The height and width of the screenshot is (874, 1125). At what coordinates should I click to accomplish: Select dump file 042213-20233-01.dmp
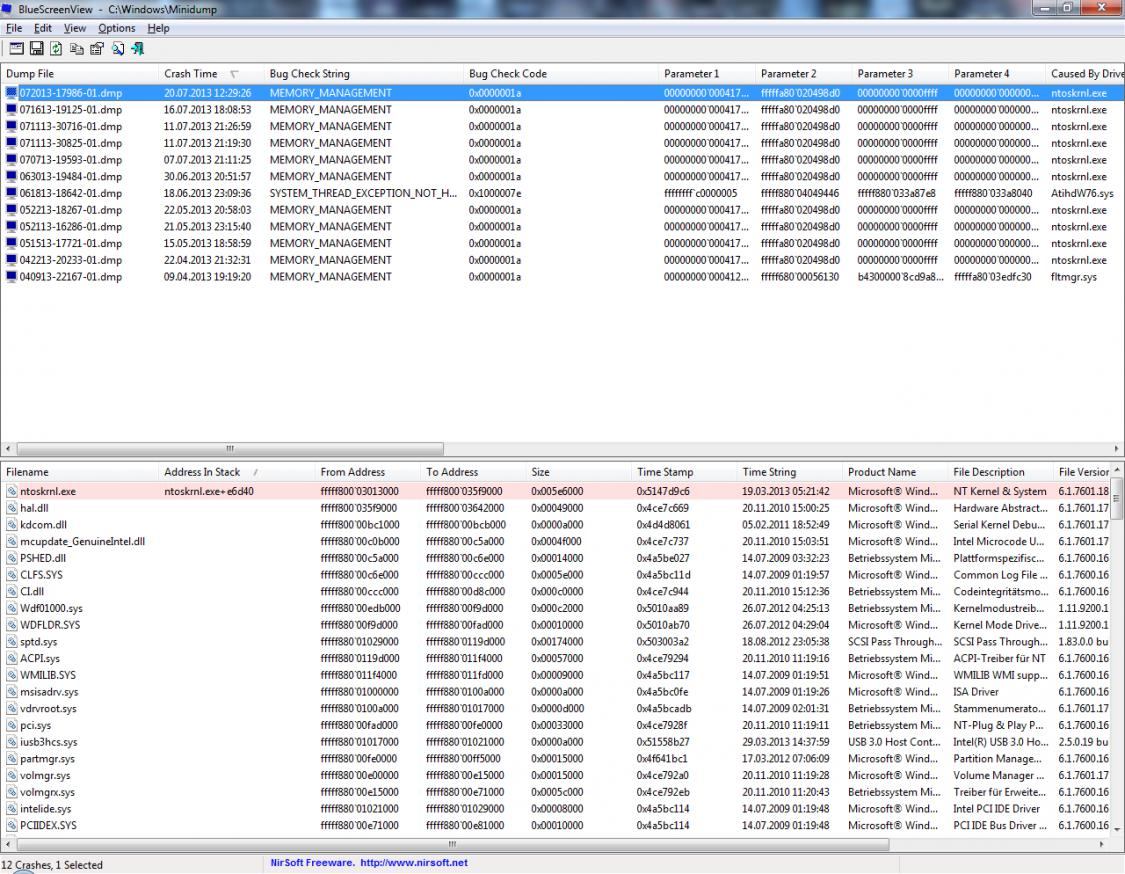(x=70, y=260)
